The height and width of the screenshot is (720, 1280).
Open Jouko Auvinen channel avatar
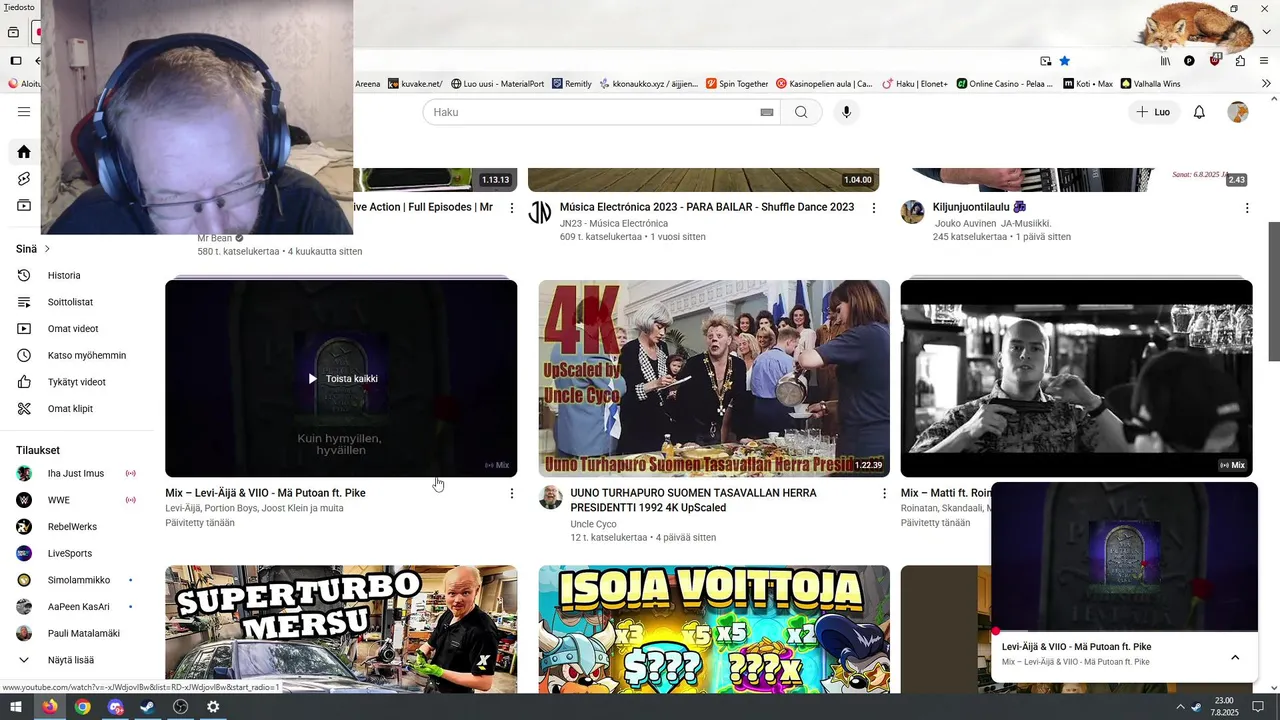click(912, 212)
